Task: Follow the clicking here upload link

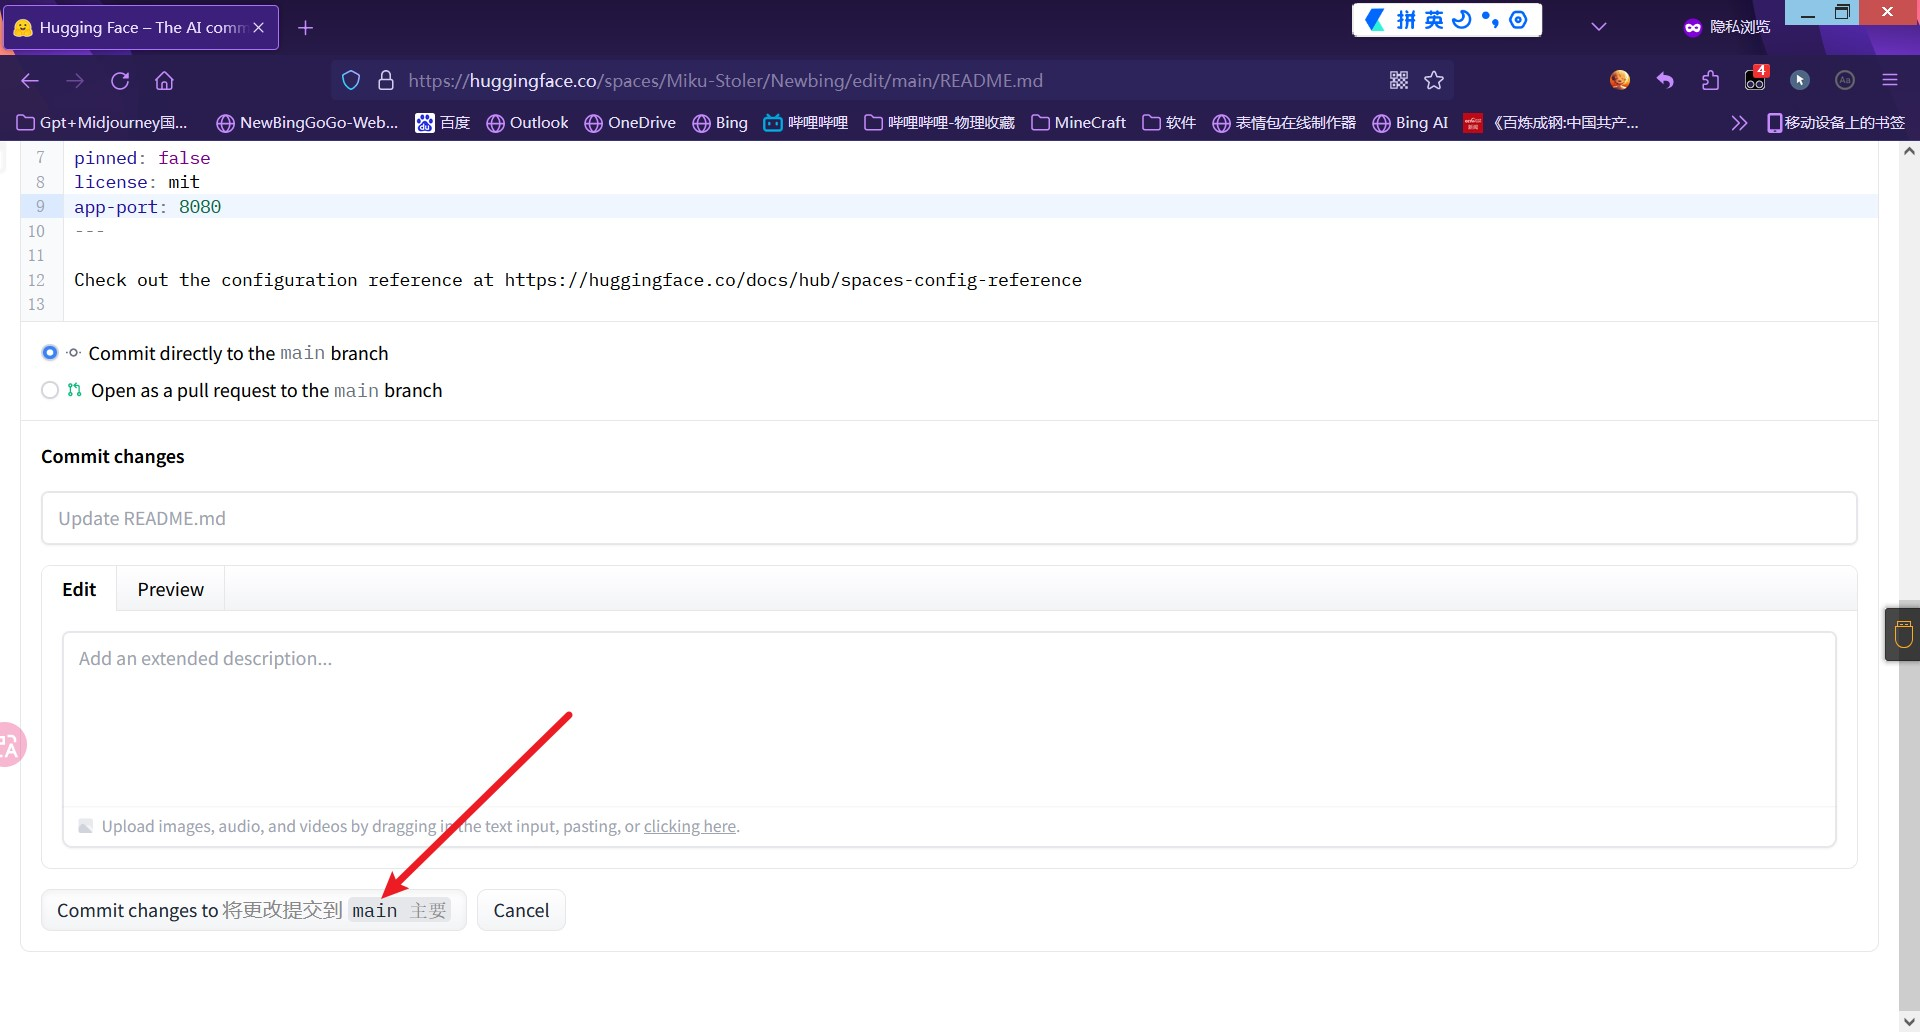Action: coord(690,826)
